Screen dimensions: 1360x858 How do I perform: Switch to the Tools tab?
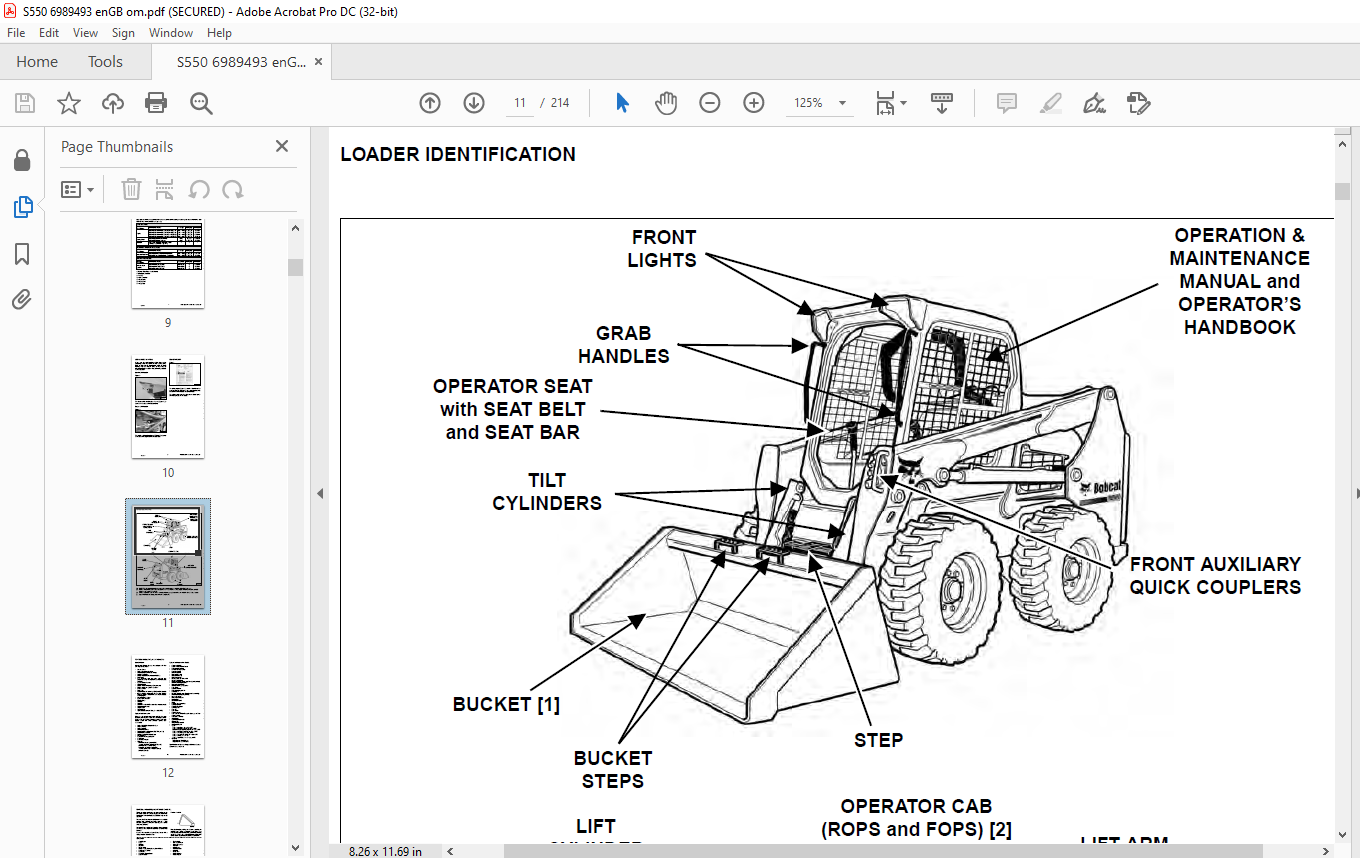tap(105, 62)
